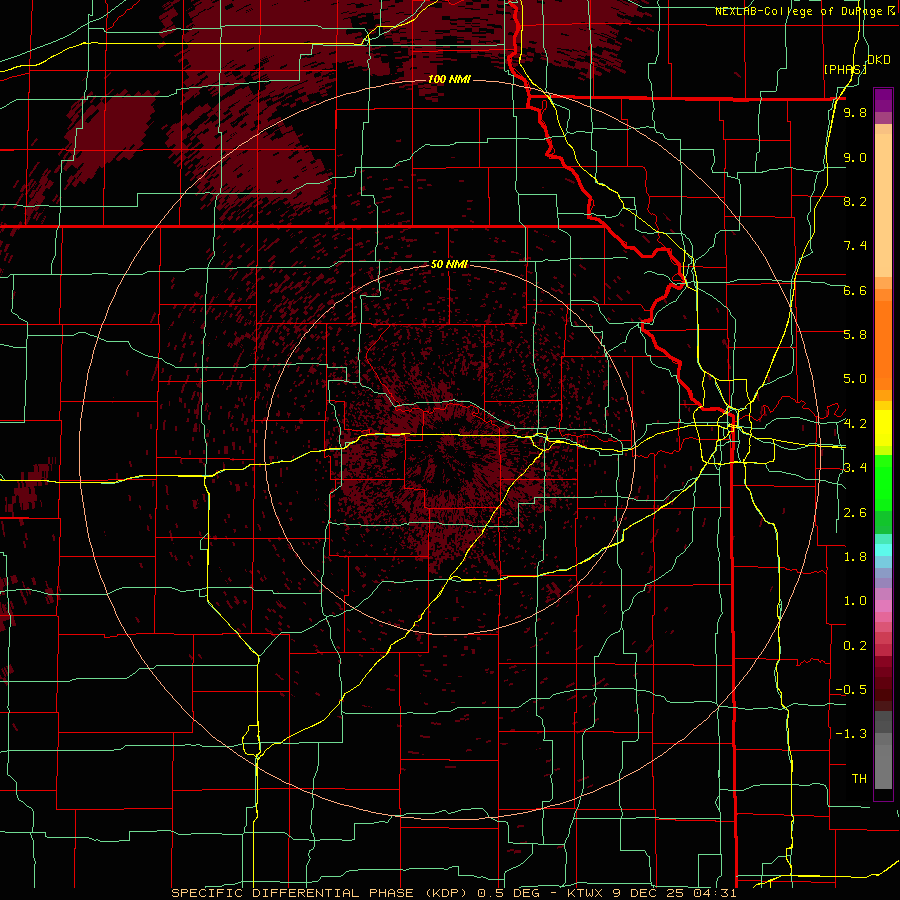The width and height of the screenshot is (900, 900).
Task: Click the 6.6 legend value
Action: [x=855, y=290]
